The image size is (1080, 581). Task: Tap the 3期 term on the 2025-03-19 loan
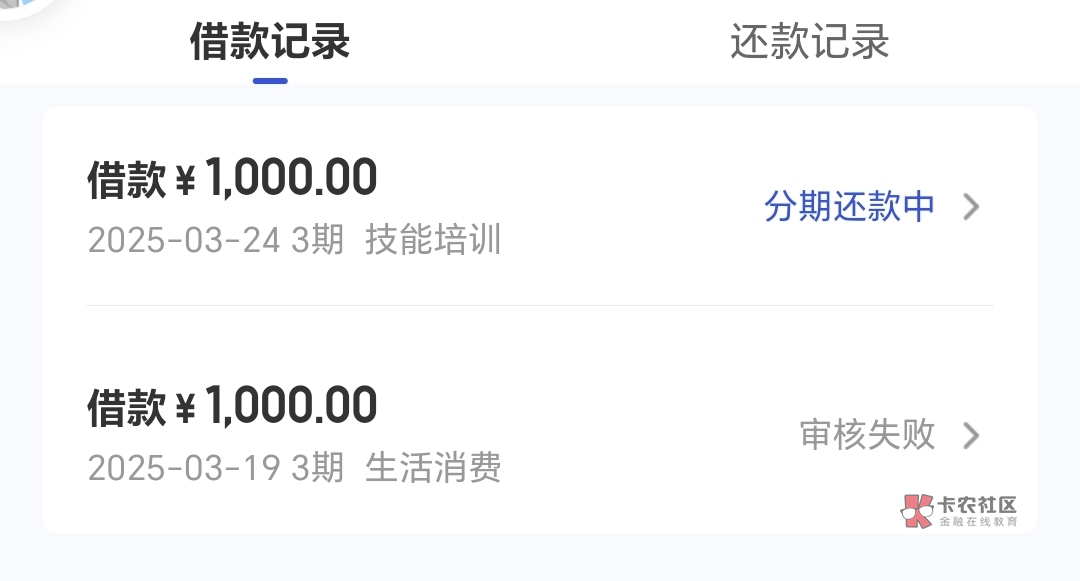coord(317,468)
